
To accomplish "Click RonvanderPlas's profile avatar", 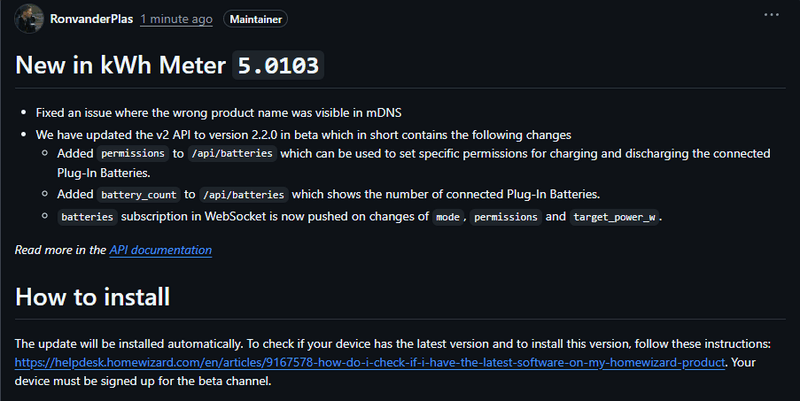I will click(29, 18).
